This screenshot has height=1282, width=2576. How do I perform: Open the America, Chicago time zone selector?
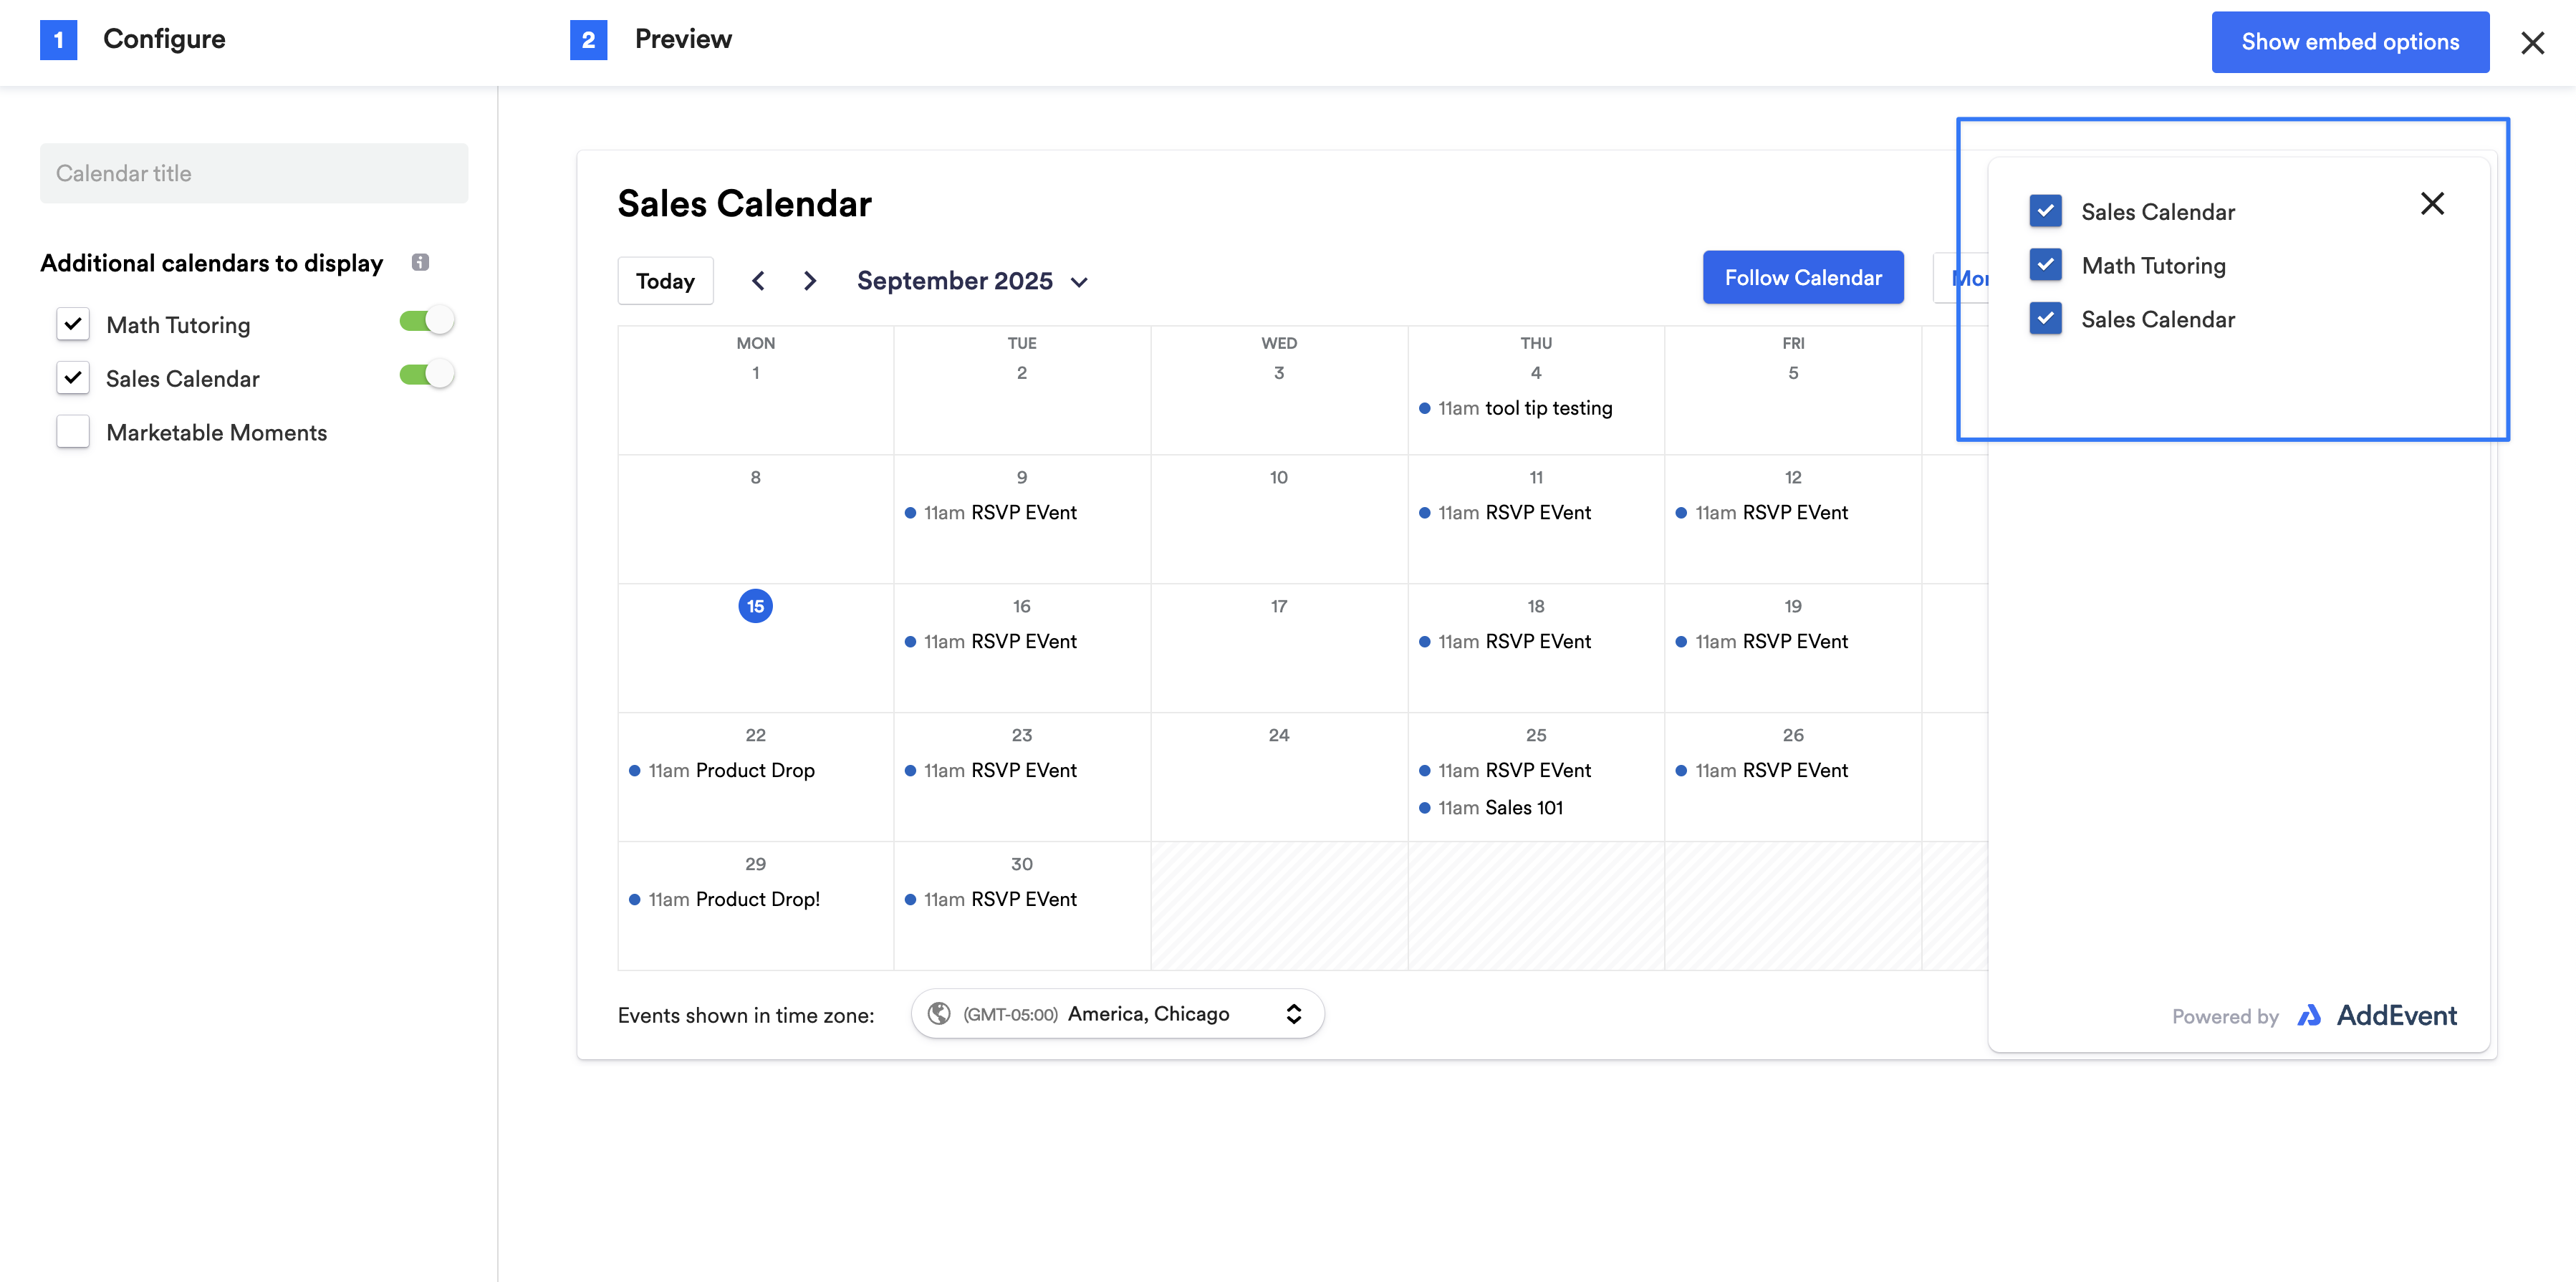click(x=1117, y=1014)
